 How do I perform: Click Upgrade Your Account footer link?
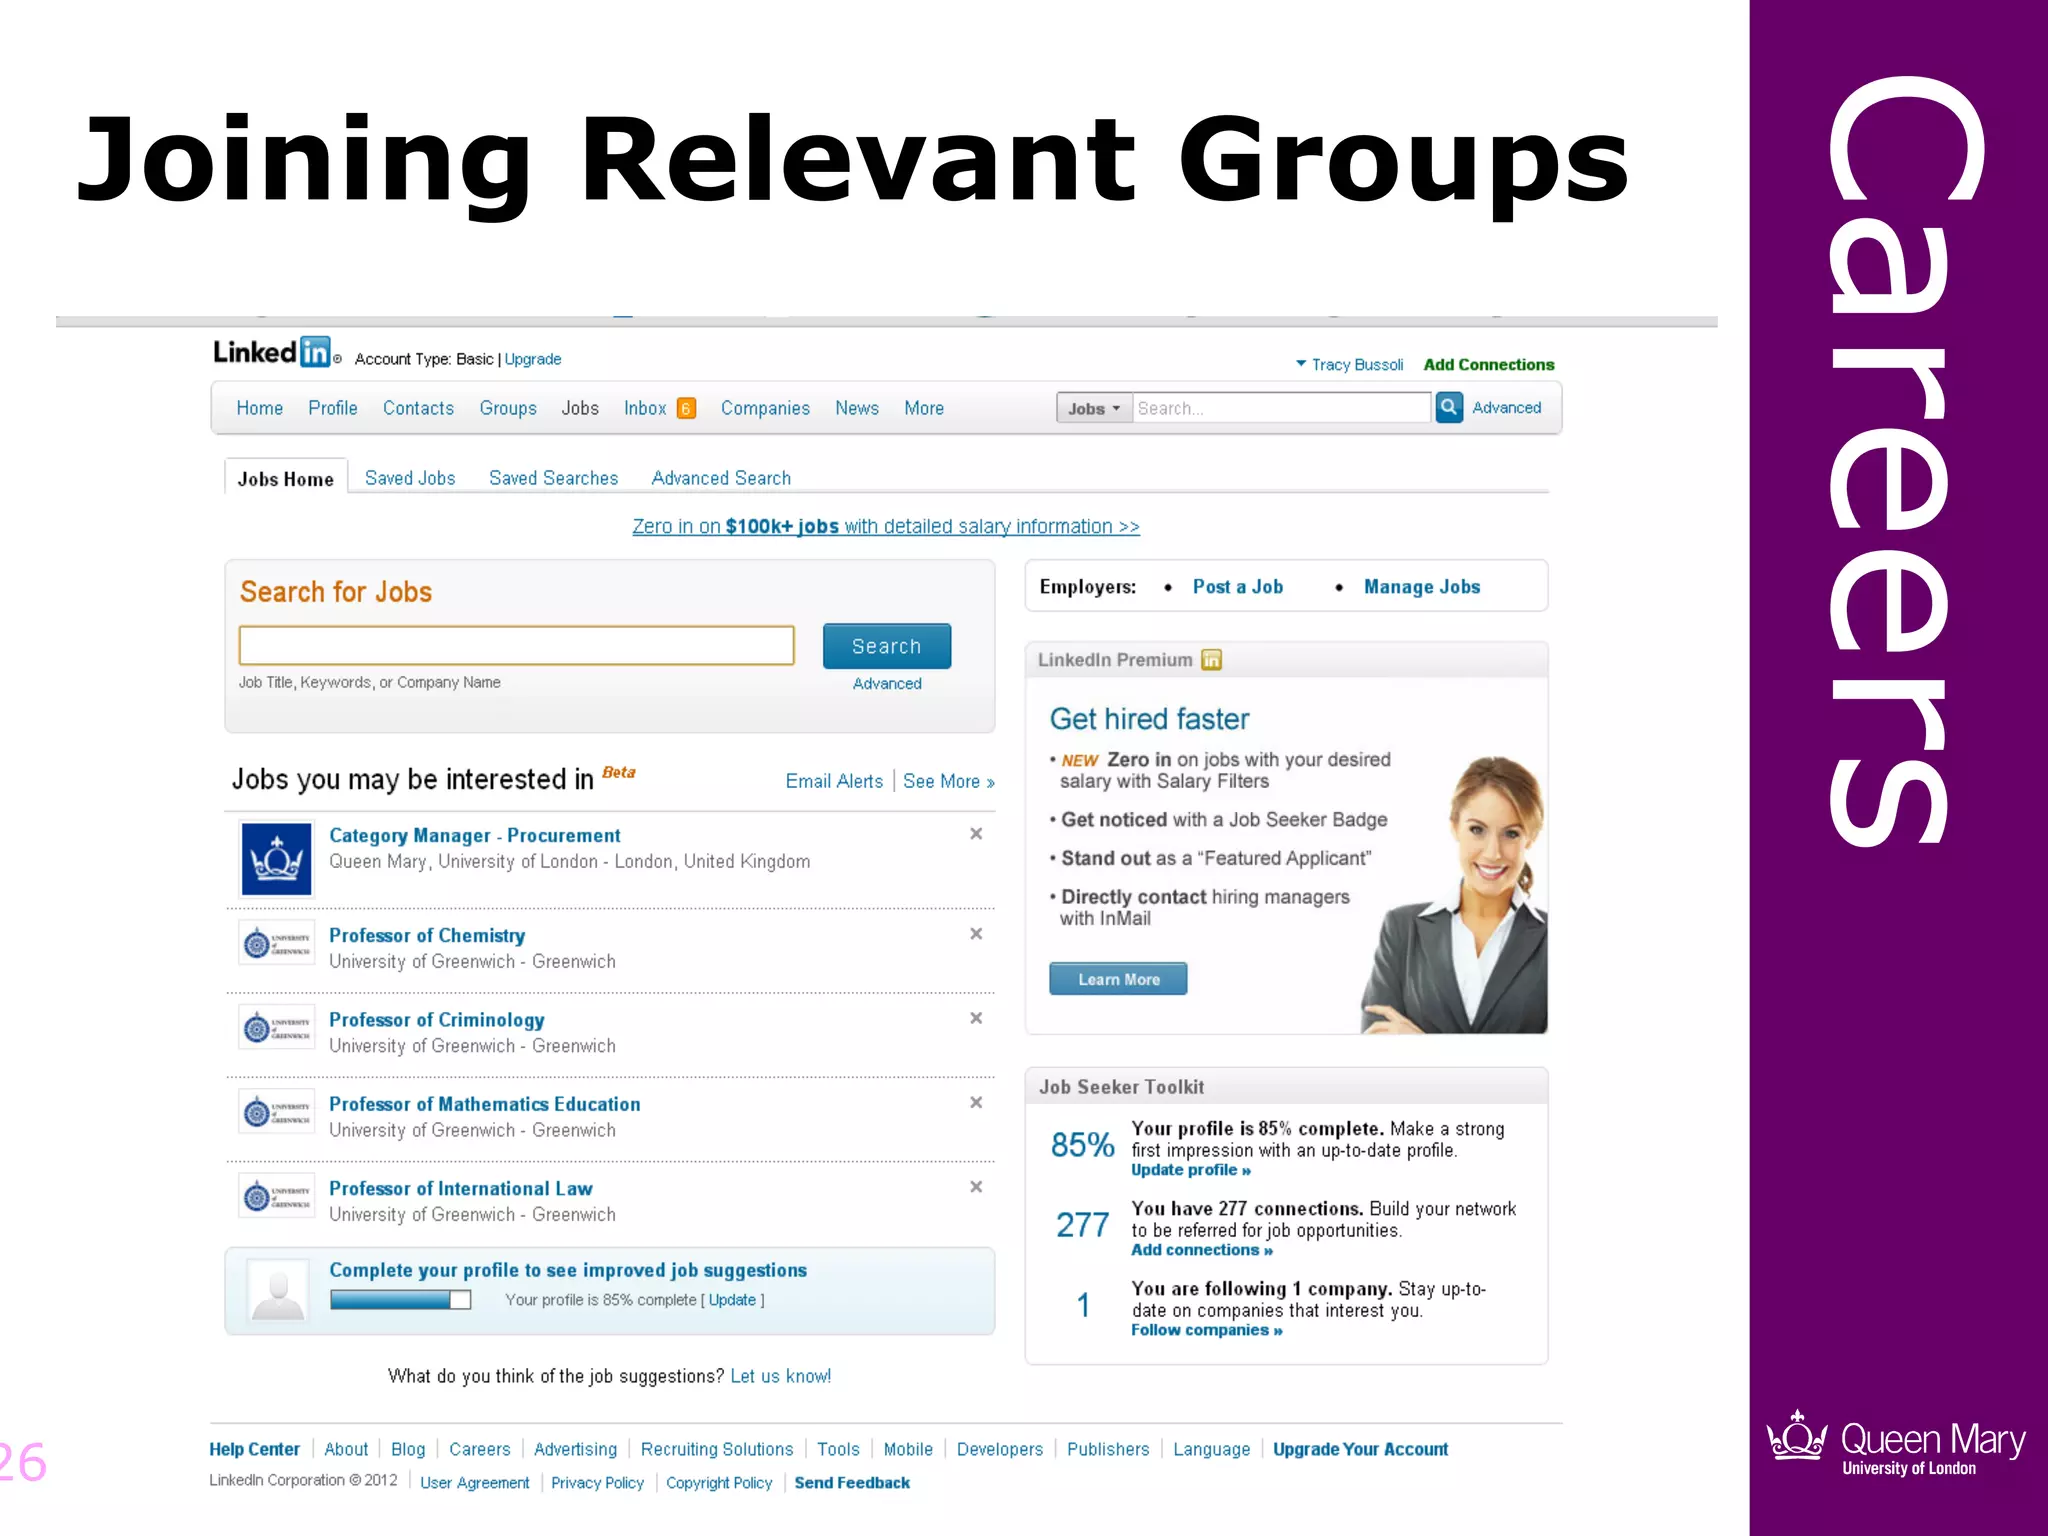(1360, 1449)
